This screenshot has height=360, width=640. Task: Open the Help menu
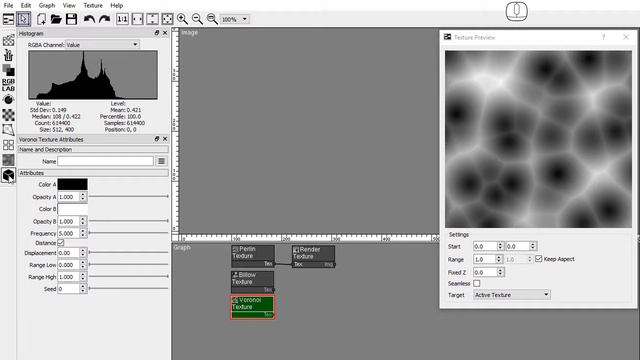116,5
